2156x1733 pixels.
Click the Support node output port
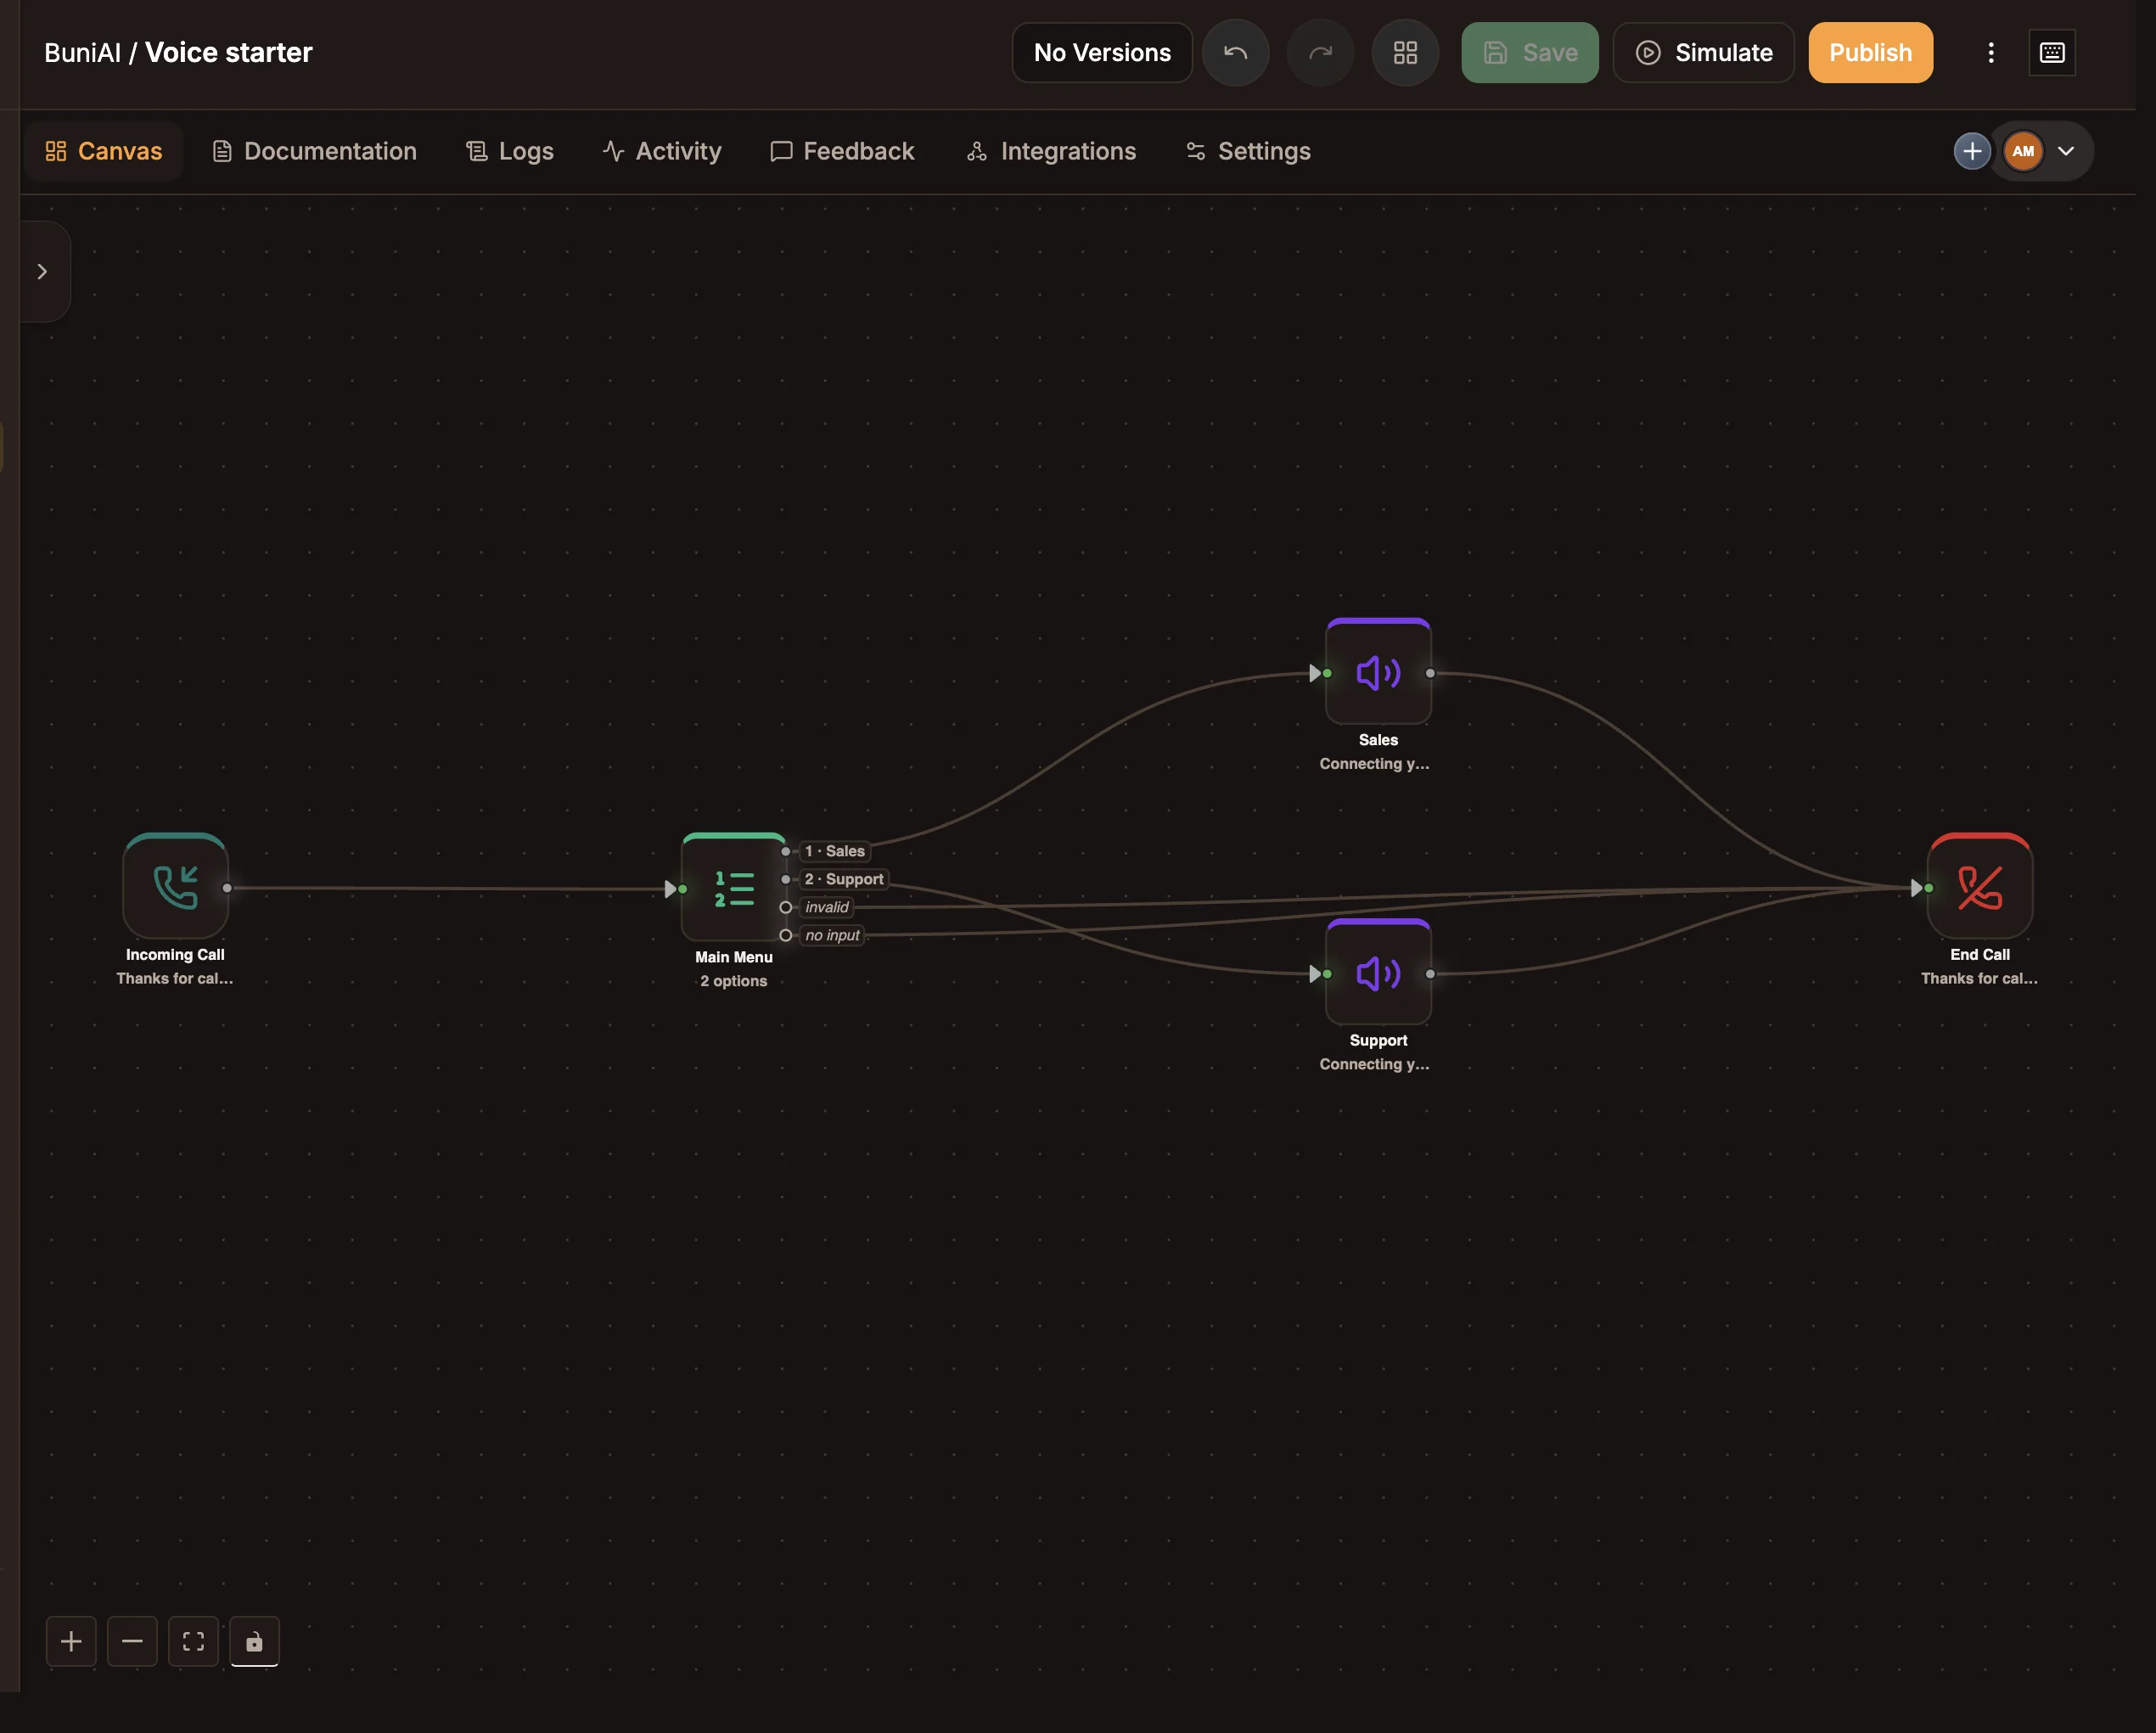click(1430, 974)
